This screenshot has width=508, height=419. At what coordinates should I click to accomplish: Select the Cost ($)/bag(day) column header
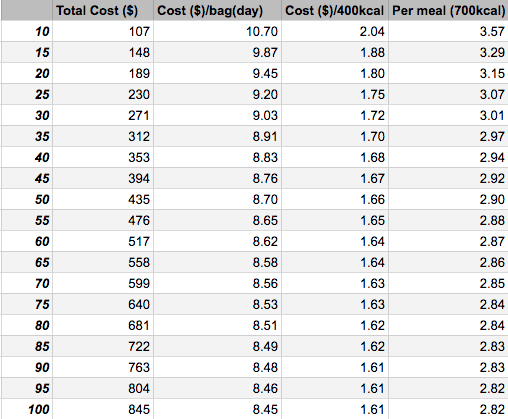tap(217, 10)
